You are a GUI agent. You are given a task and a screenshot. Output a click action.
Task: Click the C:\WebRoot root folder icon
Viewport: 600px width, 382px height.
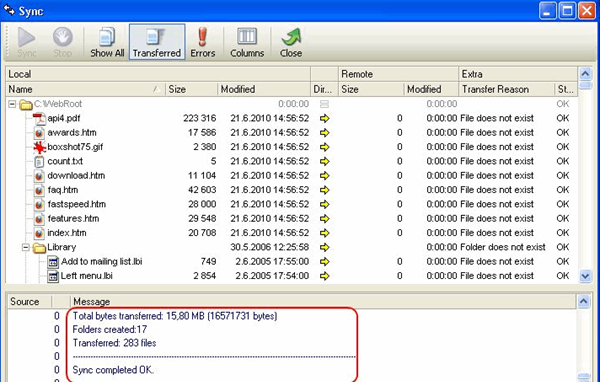[x=26, y=104]
